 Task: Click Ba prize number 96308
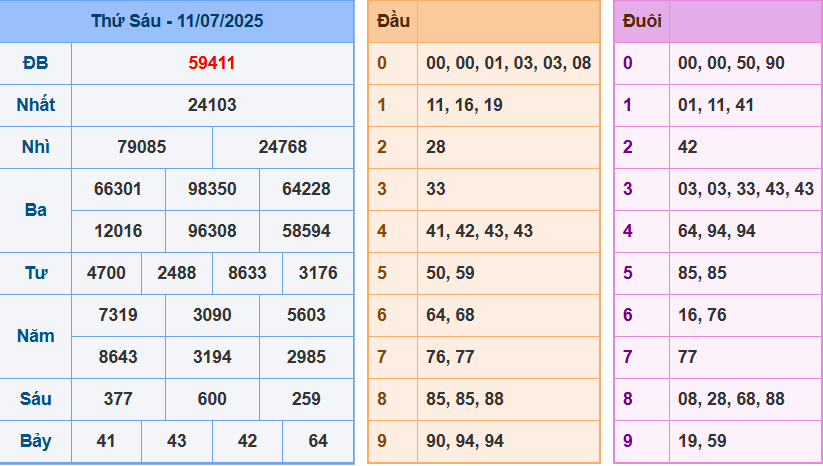[x=212, y=231]
